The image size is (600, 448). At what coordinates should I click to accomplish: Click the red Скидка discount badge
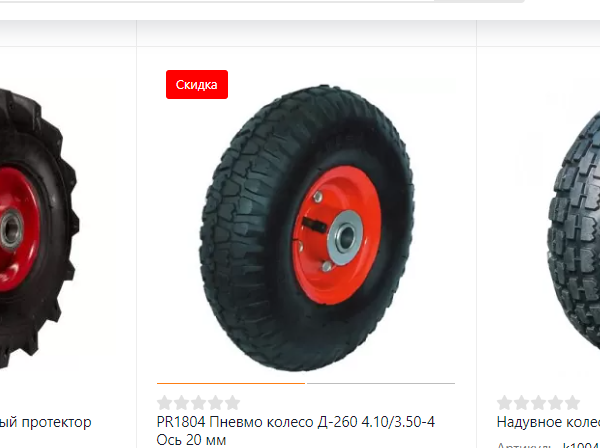[197, 85]
